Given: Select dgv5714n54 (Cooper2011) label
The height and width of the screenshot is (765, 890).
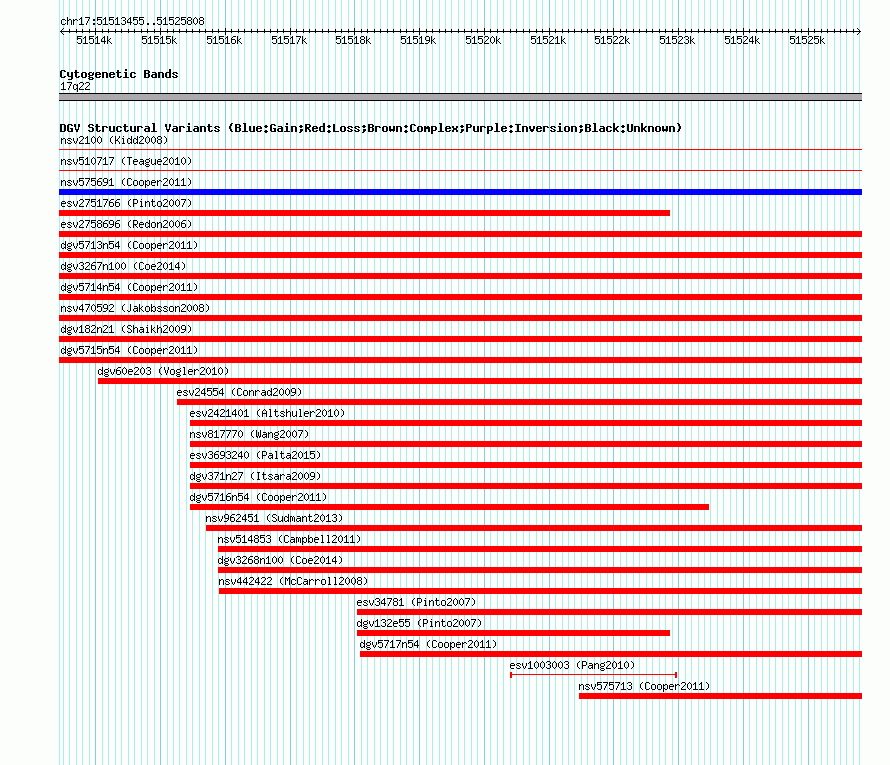Looking at the screenshot, I should [129, 287].
